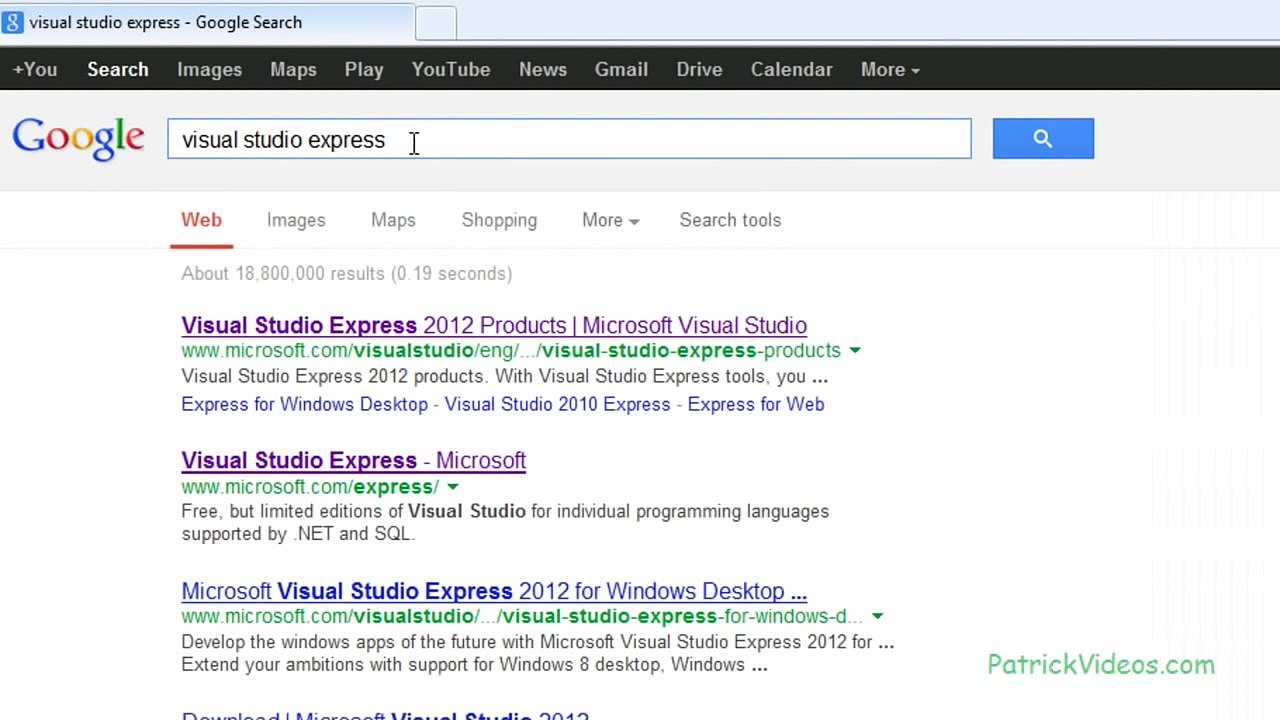Image resolution: width=1280 pixels, height=720 pixels.
Task: Open Images in the black navigation bar
Action: click(209, 70)
